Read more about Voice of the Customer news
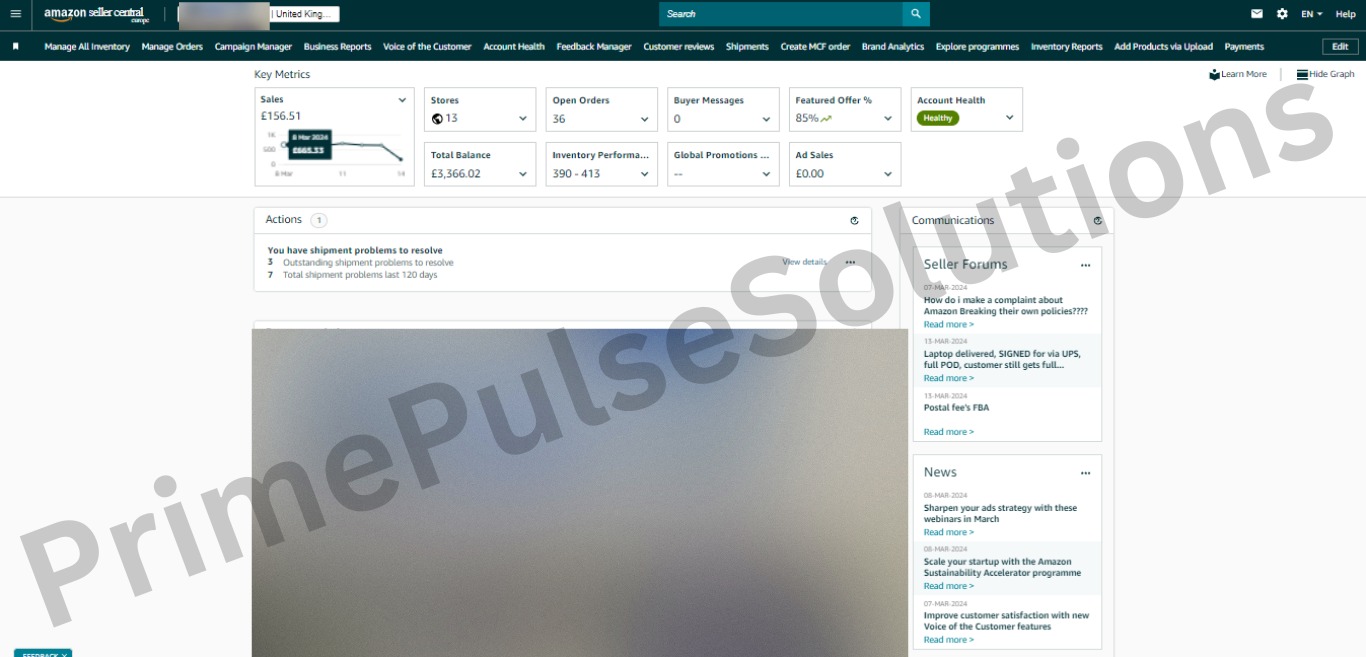The image size is (1366, 657). click(x=948, y=640)
